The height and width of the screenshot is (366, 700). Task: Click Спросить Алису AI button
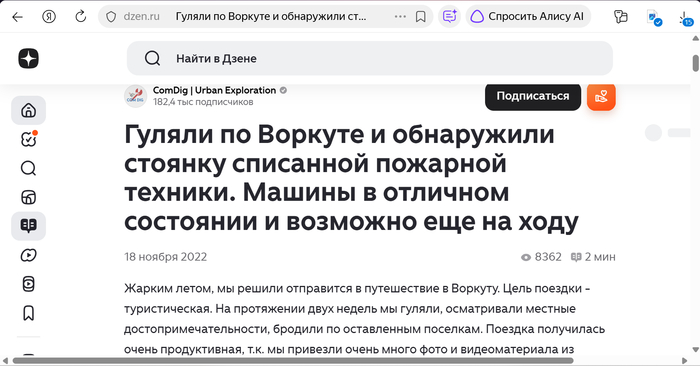pos(528,17)
